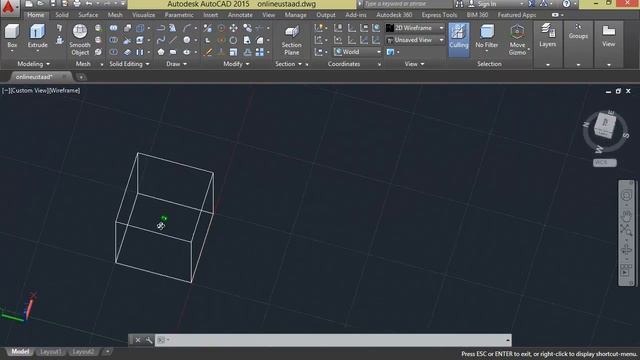Undo with the quick access arrow
Viewport: 640px width, 360px height.
[89, 4]
